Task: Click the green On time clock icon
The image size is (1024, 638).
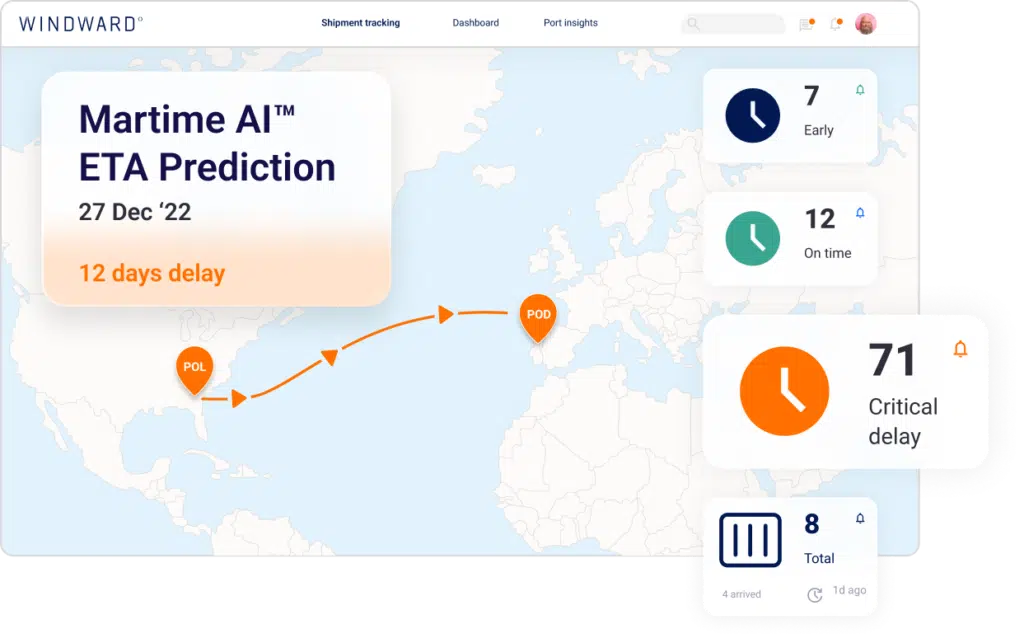Action: pos(752,238)
